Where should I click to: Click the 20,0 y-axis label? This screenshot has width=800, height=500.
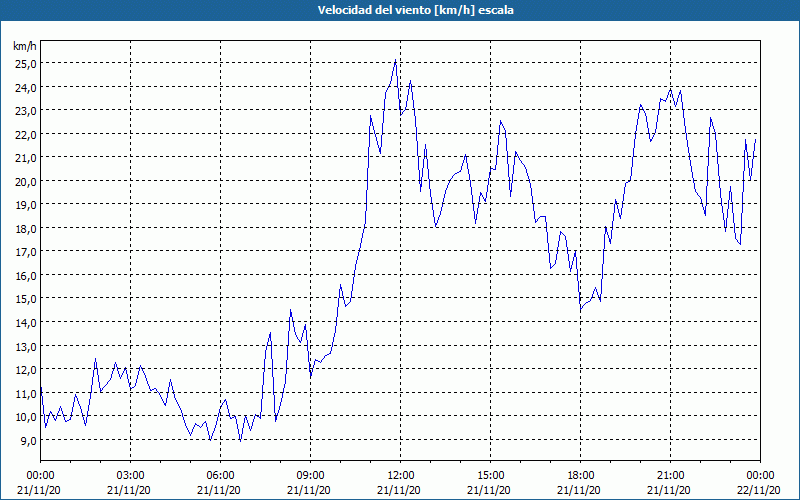pos(25,182)
